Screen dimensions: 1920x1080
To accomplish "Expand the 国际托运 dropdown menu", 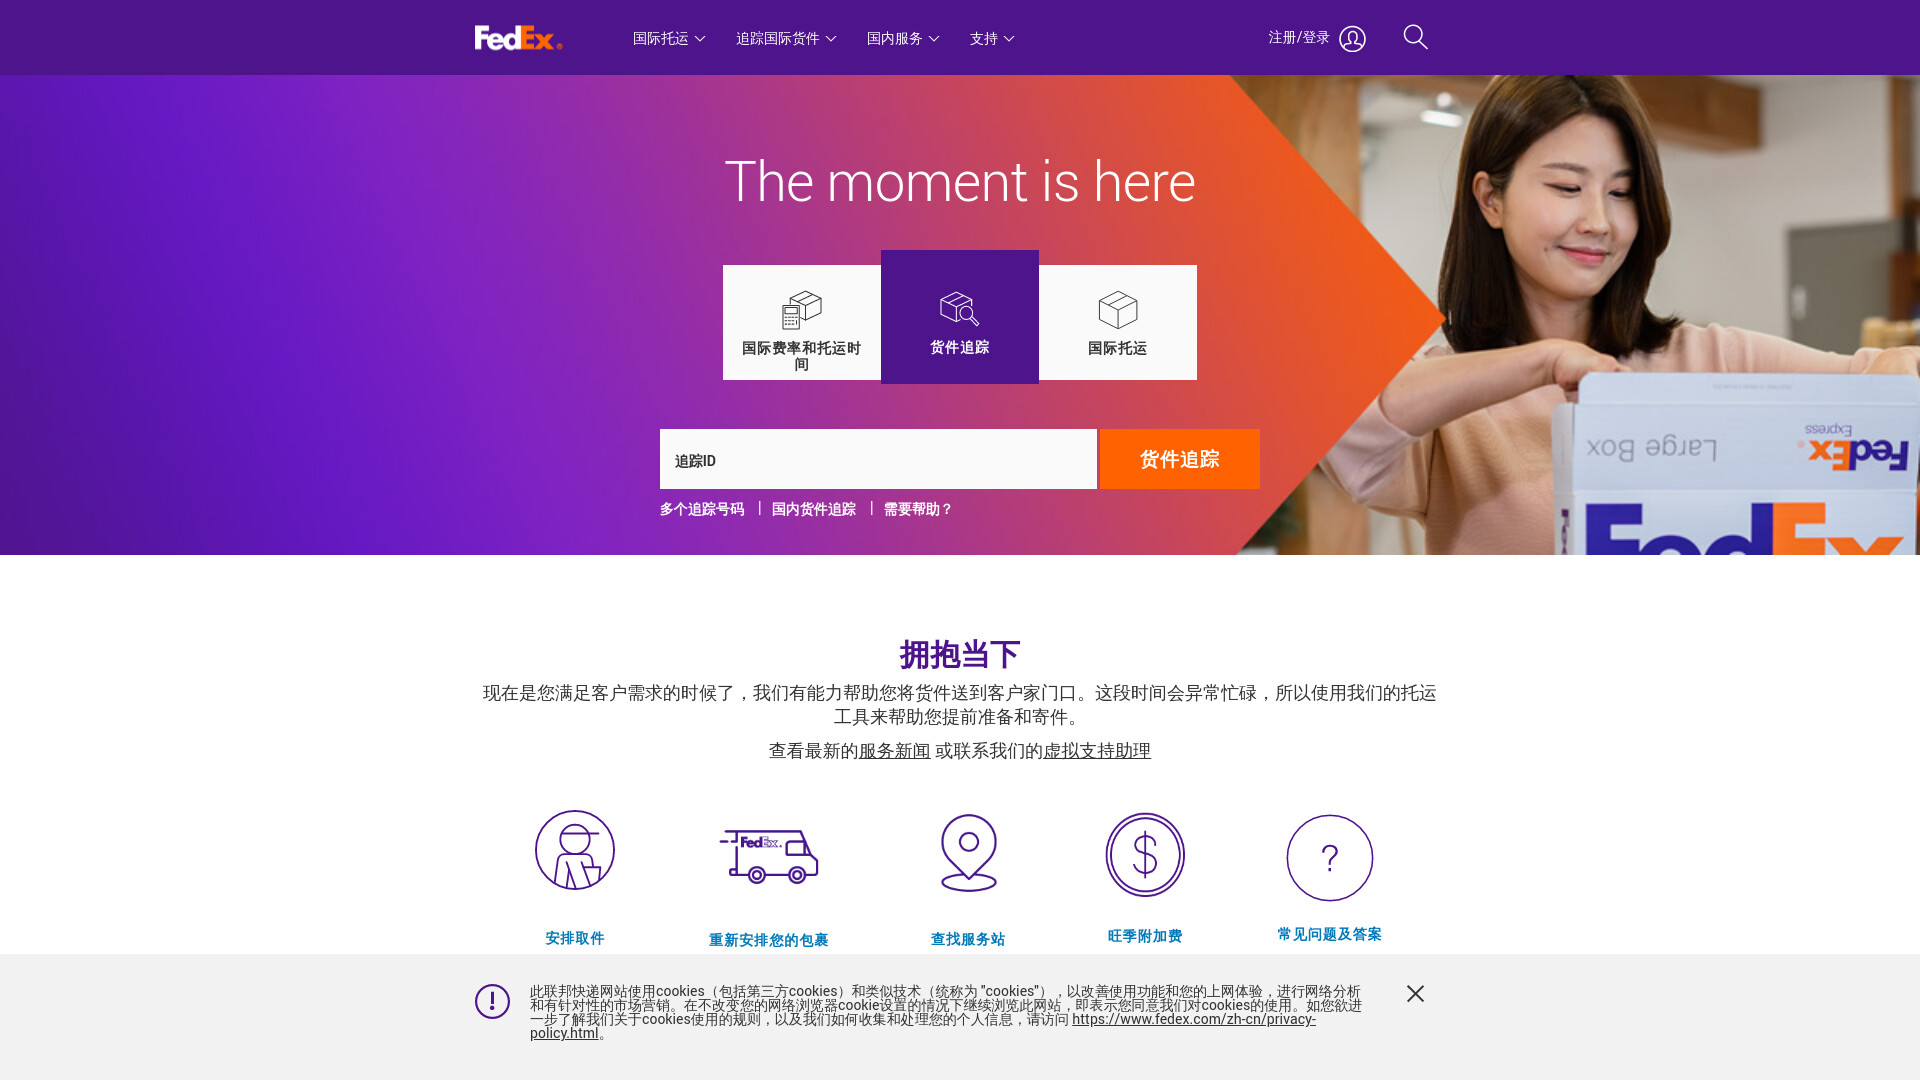I will [x=669, y=38].
